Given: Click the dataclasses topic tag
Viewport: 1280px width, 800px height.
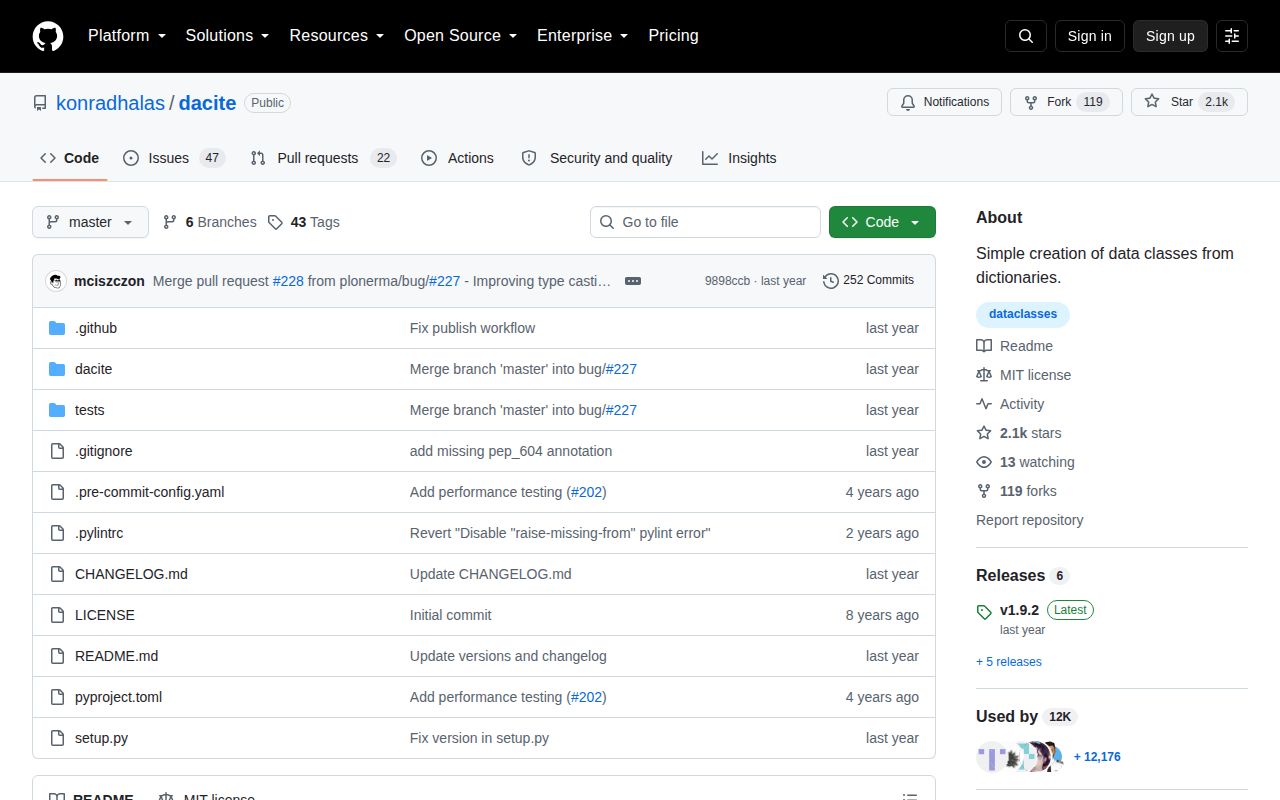Looking at the screenshot, I should pyautogui.click(x=1023, y=314).
